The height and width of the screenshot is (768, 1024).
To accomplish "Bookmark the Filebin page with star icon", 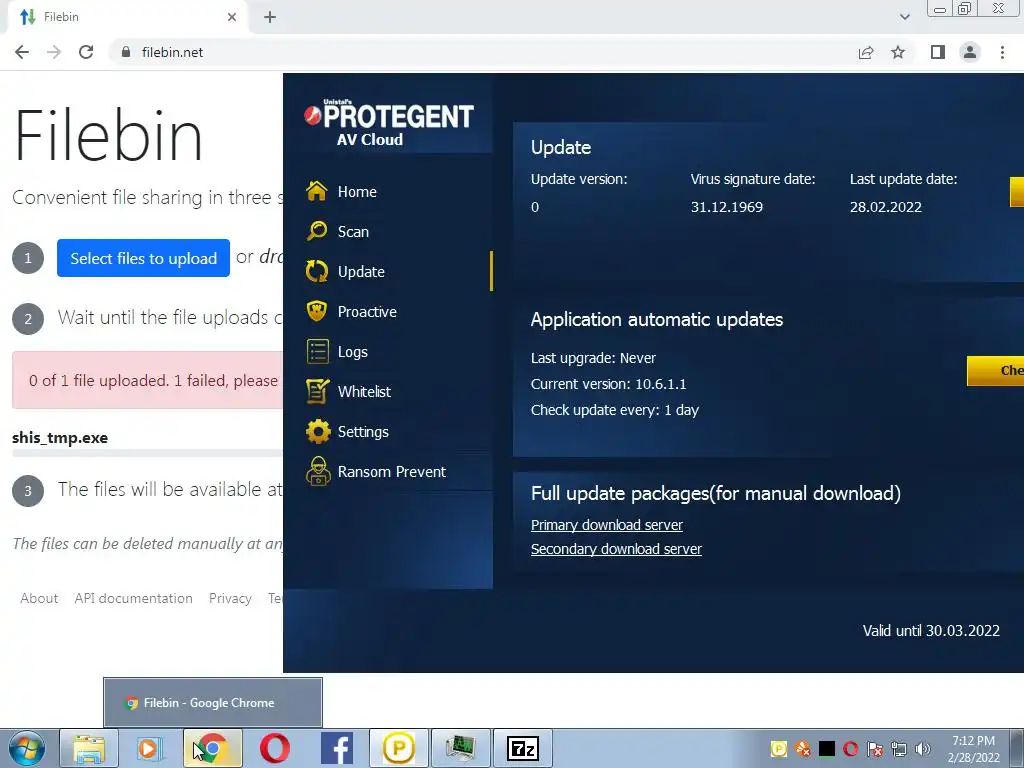I will [x=898, y=52].
